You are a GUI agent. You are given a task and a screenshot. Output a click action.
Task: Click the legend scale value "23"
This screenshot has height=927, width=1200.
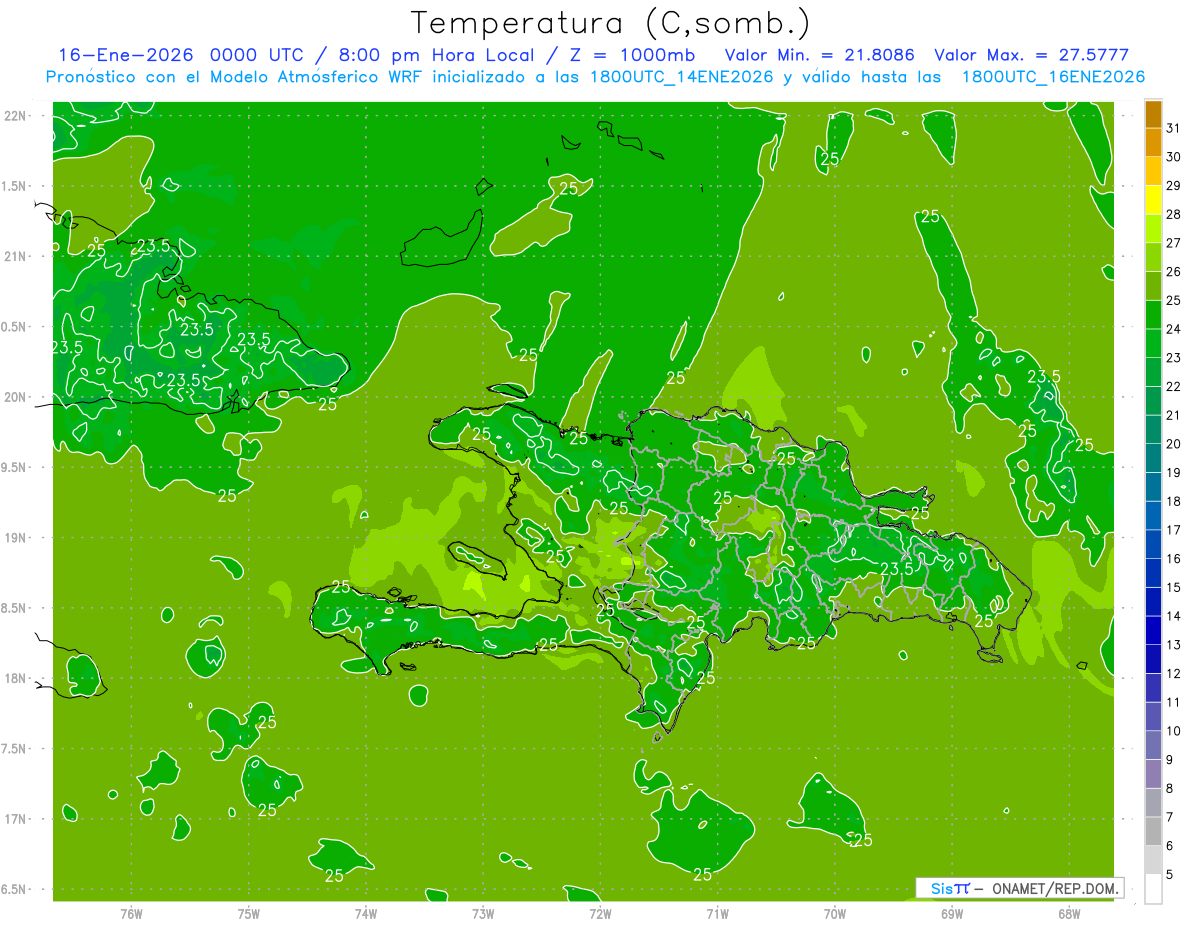(1174, 358)
